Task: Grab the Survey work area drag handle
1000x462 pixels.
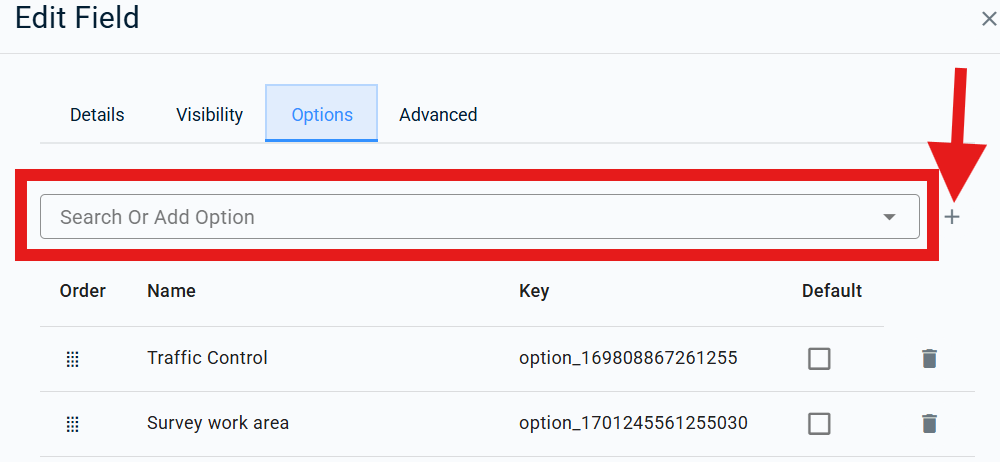Action: (x=72, y=424)
